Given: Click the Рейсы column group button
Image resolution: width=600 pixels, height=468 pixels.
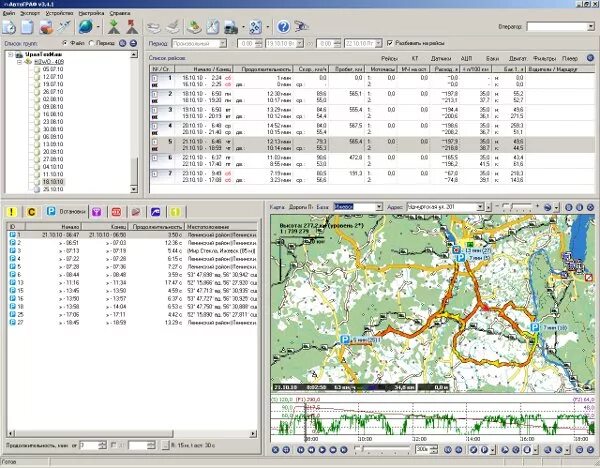Looking at the screenshot, I should point(389,59).
